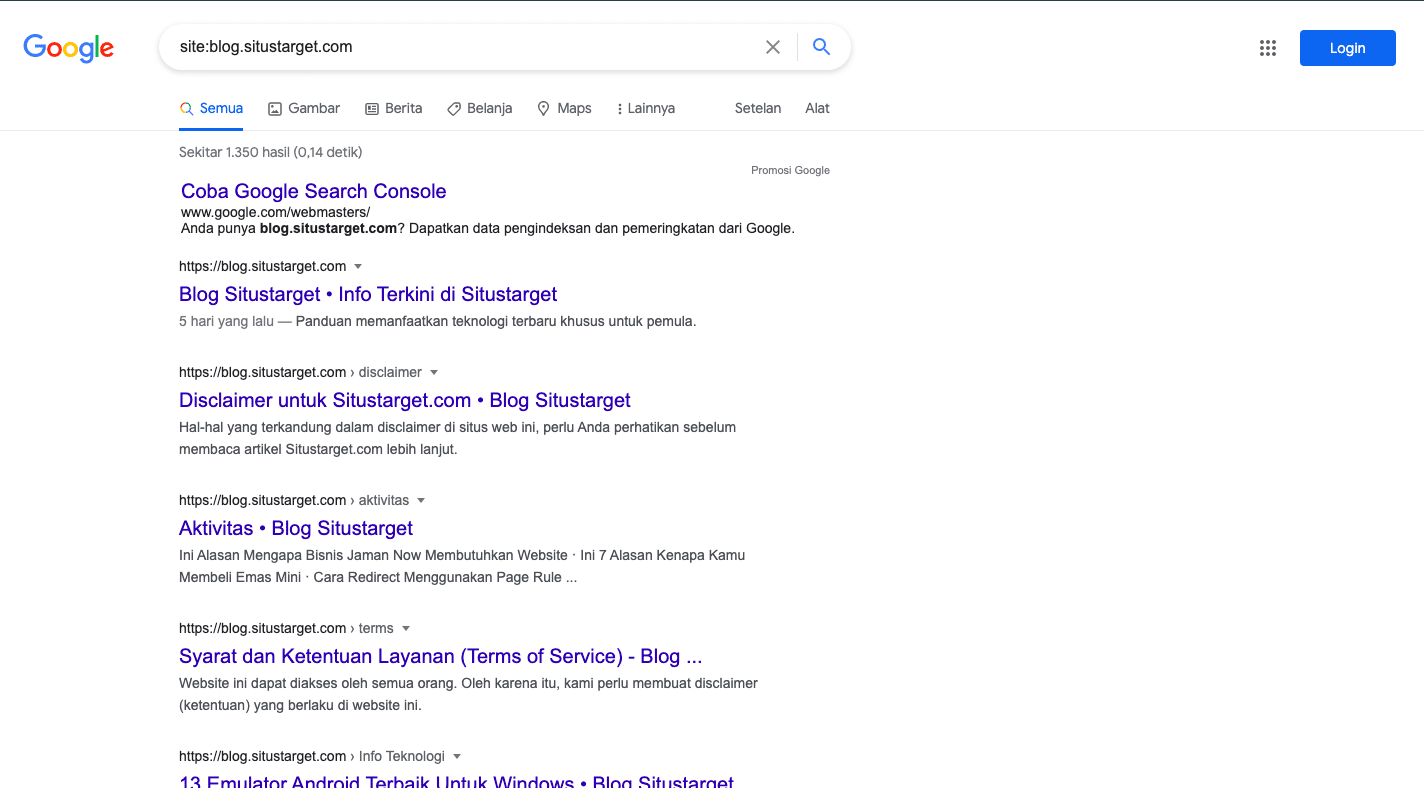The image size is (1424, 788).
Task: Switch to the Berita tab
Action: pyautogui.click(x=393, y=108)
